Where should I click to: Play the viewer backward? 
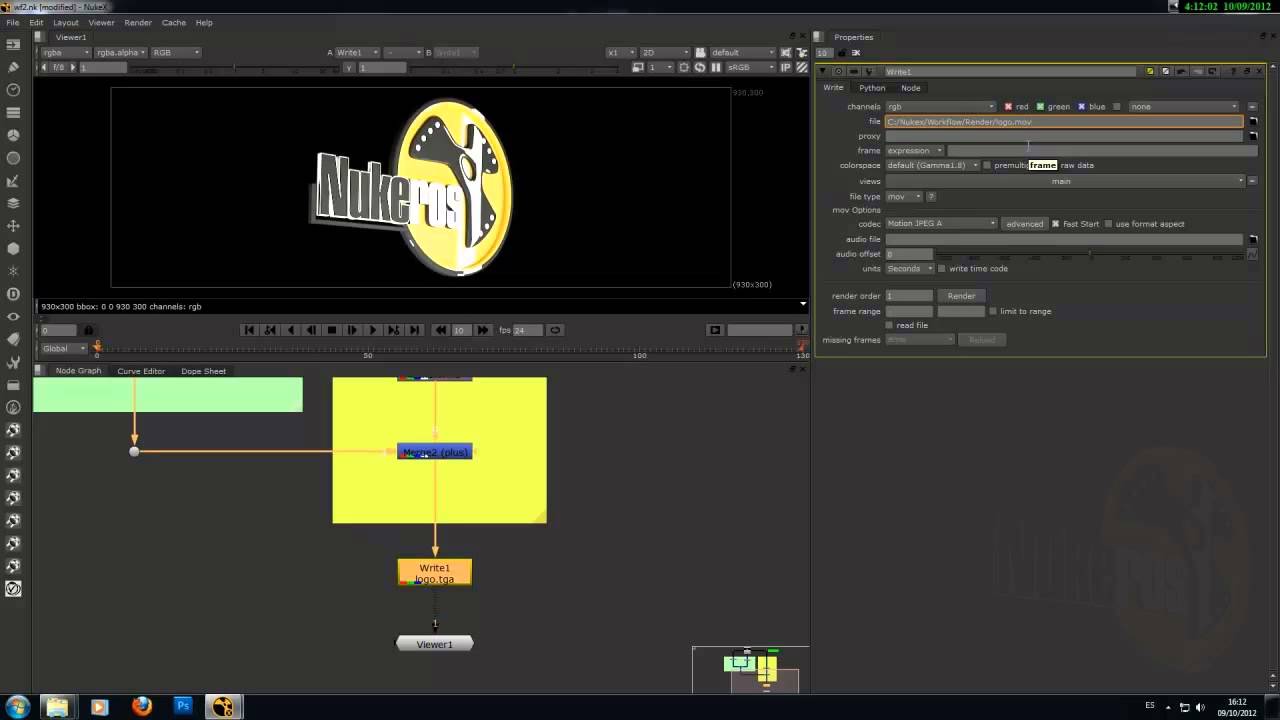[x=291, y=330]
